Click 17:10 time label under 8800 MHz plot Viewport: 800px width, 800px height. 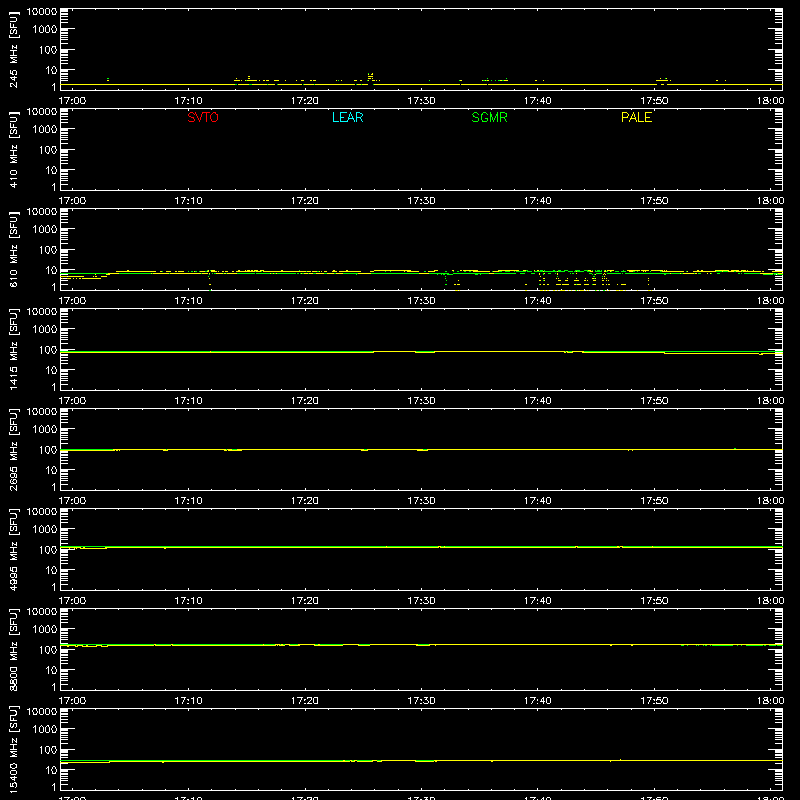(x=188, y=701)
